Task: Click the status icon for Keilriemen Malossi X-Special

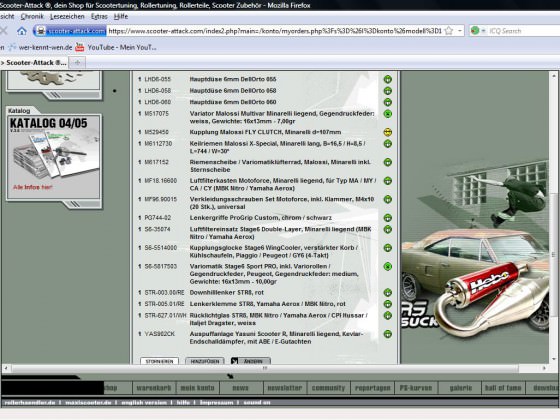Action: (388, 144)
